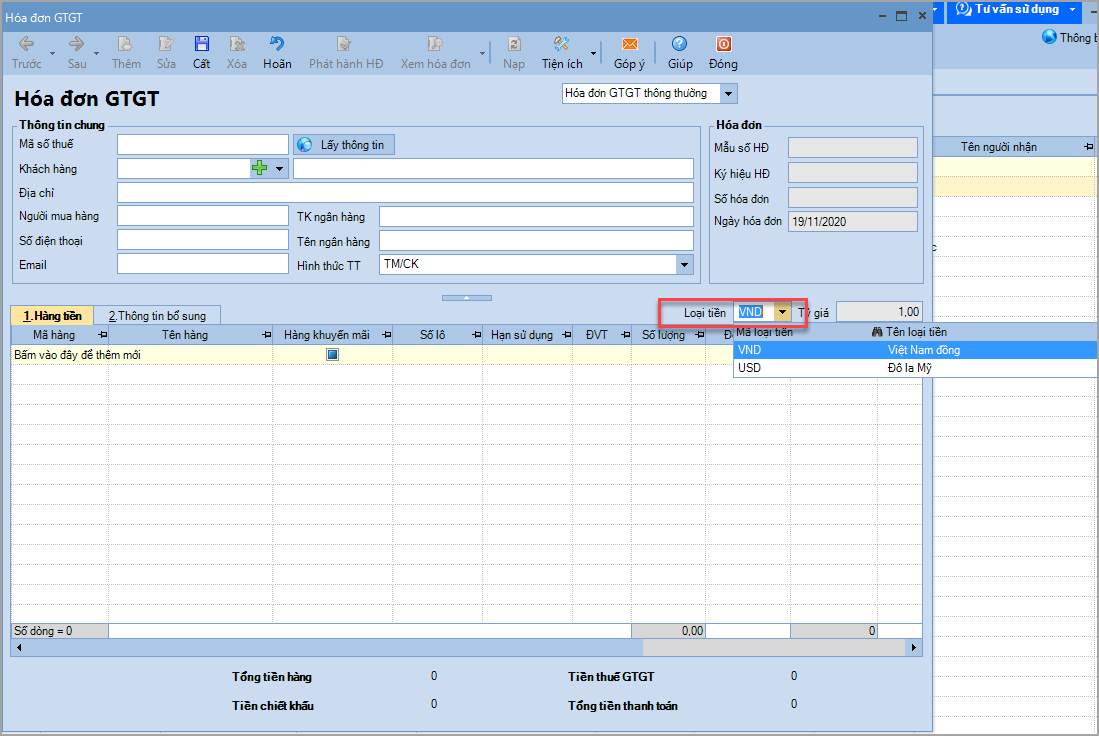This screenshot has height=736, width=1099.
Task: Close the Hóa đơn GTGT window
Action: tap(922, 16)
